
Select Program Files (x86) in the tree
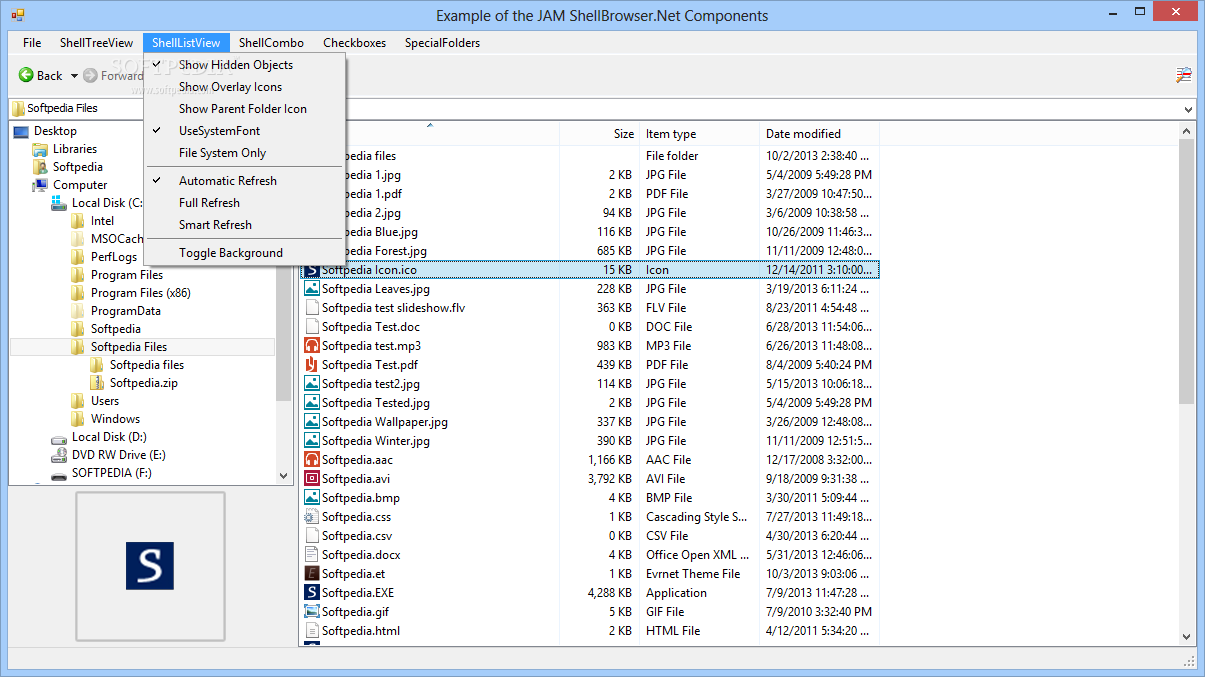pyautogui.click(x=140, y=293)
